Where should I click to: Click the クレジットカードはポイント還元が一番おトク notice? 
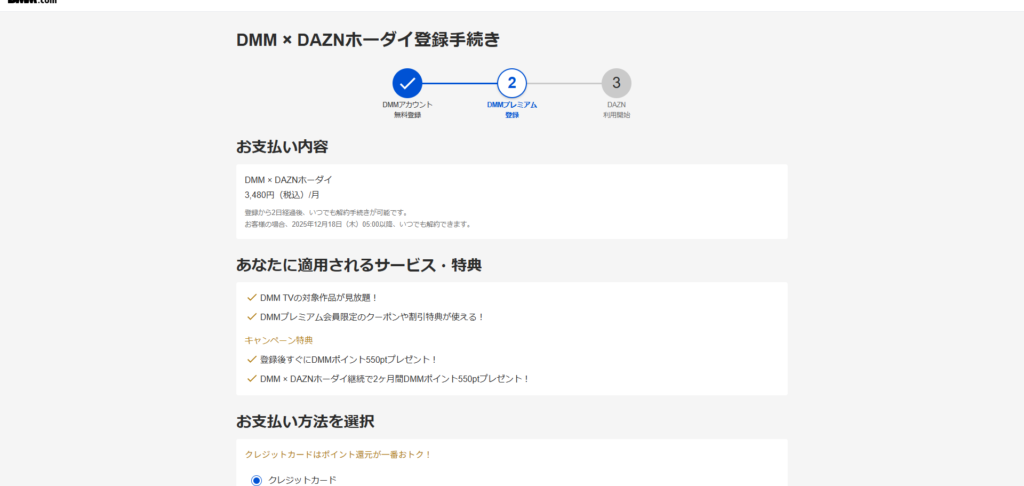(338, 454)
